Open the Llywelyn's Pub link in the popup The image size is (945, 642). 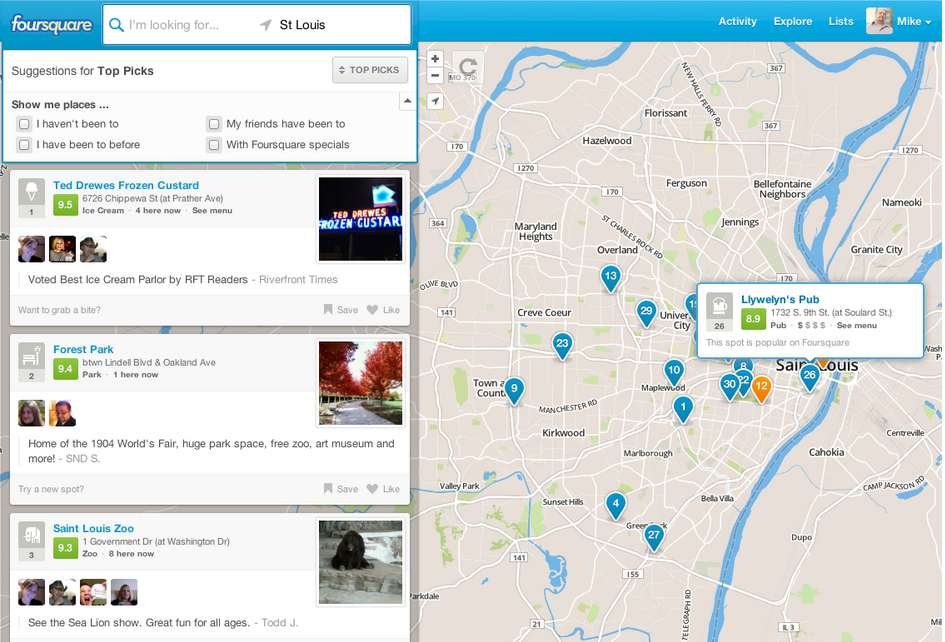(780, 299)
